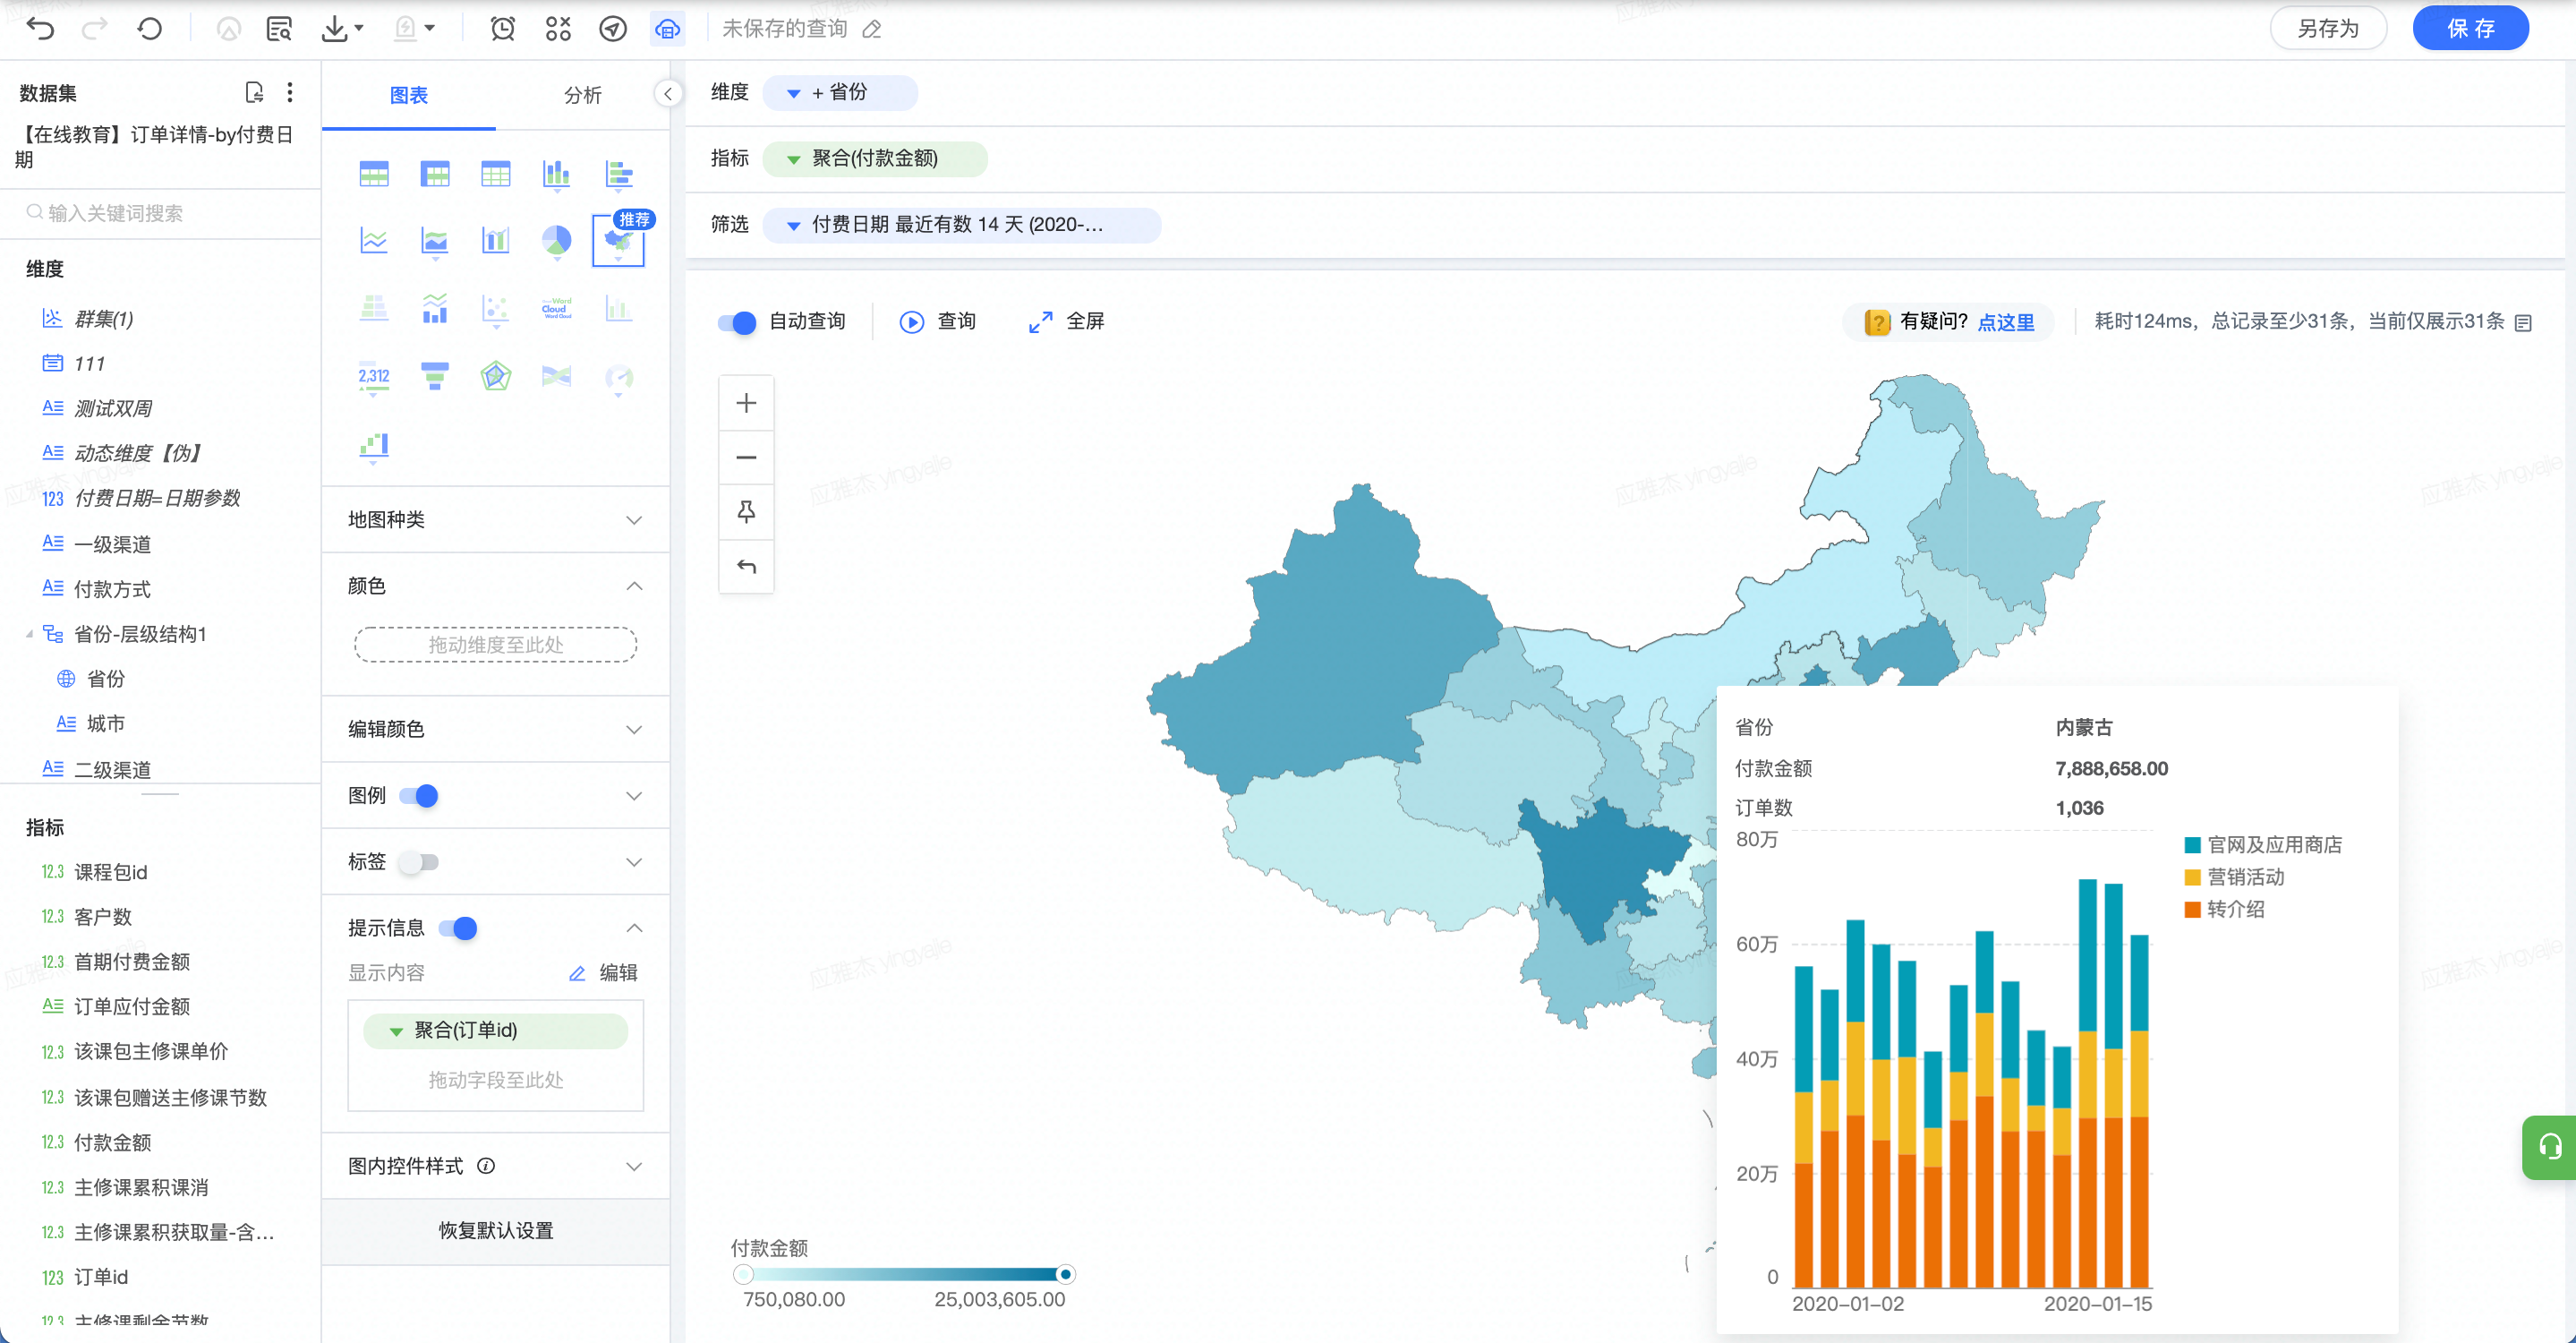Click the send compass icon
Screen dimensions: 2576x1343
(613, 28)
